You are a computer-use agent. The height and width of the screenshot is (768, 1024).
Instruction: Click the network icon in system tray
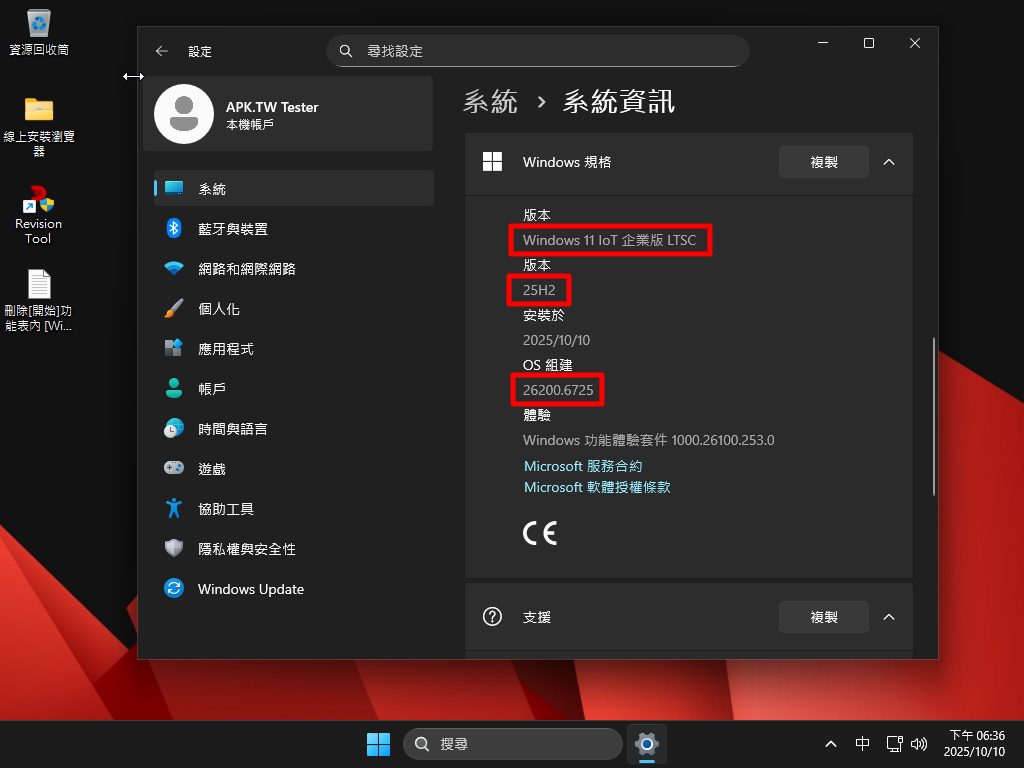coord(894,744)
